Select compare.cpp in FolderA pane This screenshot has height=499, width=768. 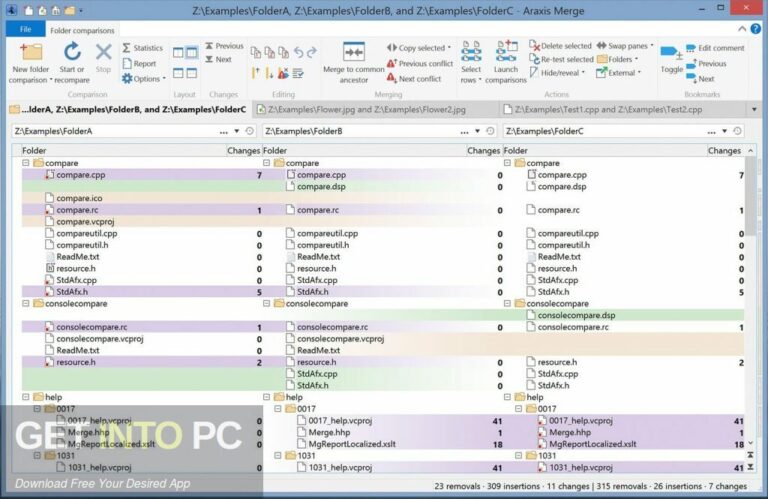click(x=80, y=175)
